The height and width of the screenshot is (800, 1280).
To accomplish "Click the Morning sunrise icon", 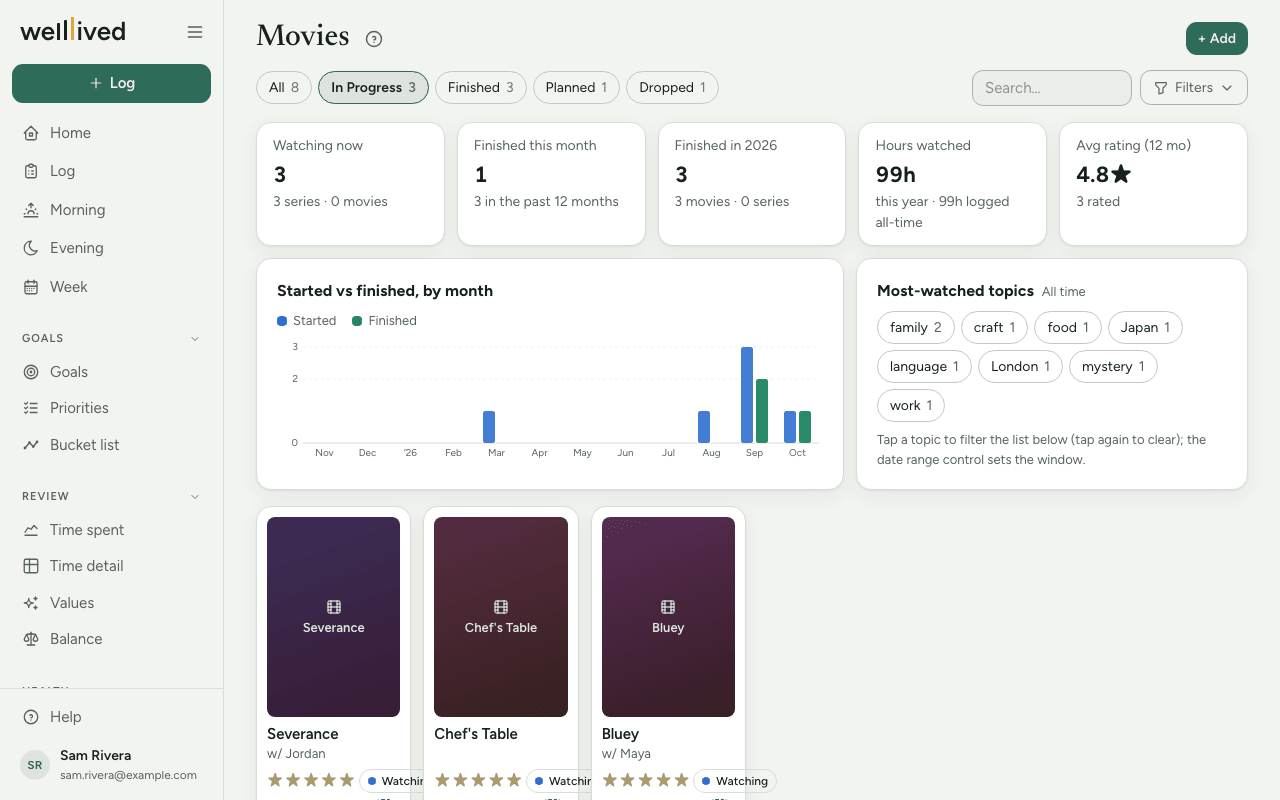I will coord(31,210).
